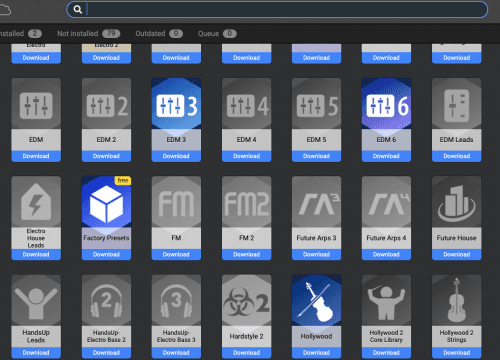Download the FM 2 soundbank
Viewport: 500px width, 360px height.
click(247, 254)
